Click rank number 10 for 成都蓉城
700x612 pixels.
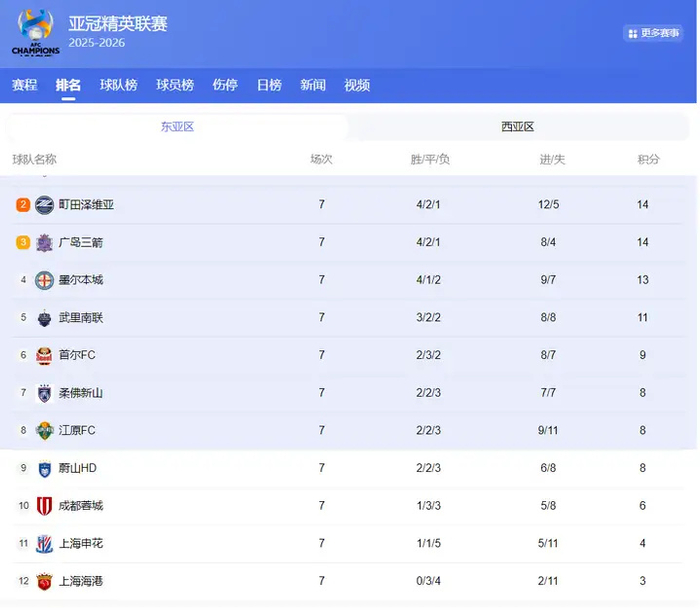24,506
